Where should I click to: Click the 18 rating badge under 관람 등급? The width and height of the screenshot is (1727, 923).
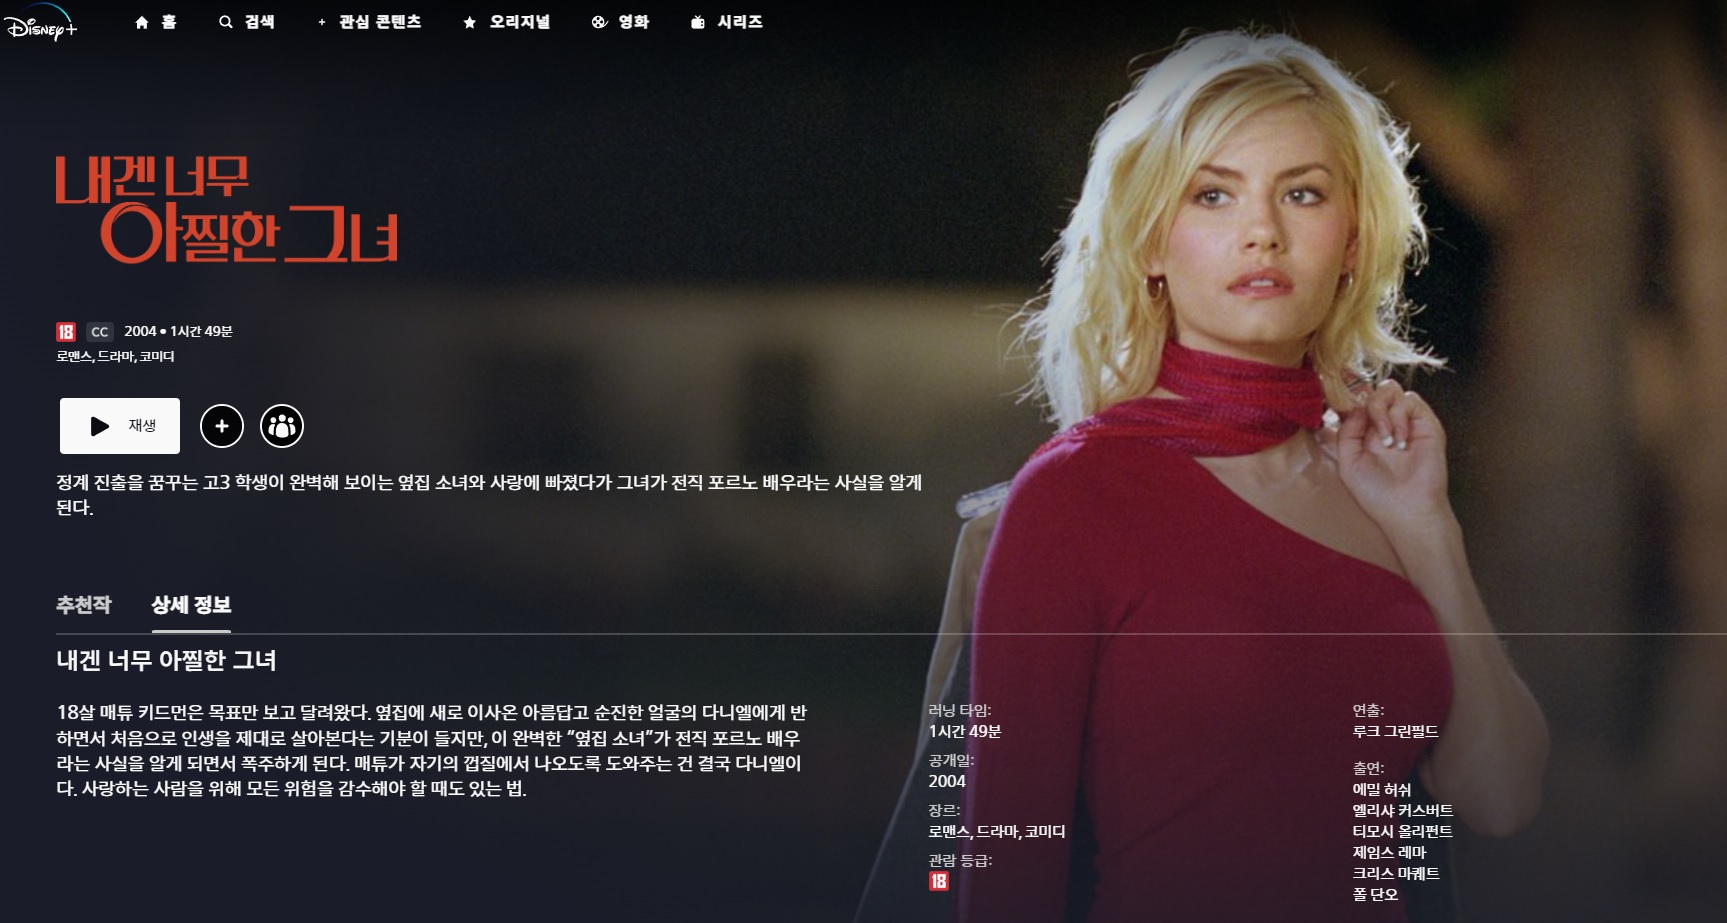tap(938, 881)
